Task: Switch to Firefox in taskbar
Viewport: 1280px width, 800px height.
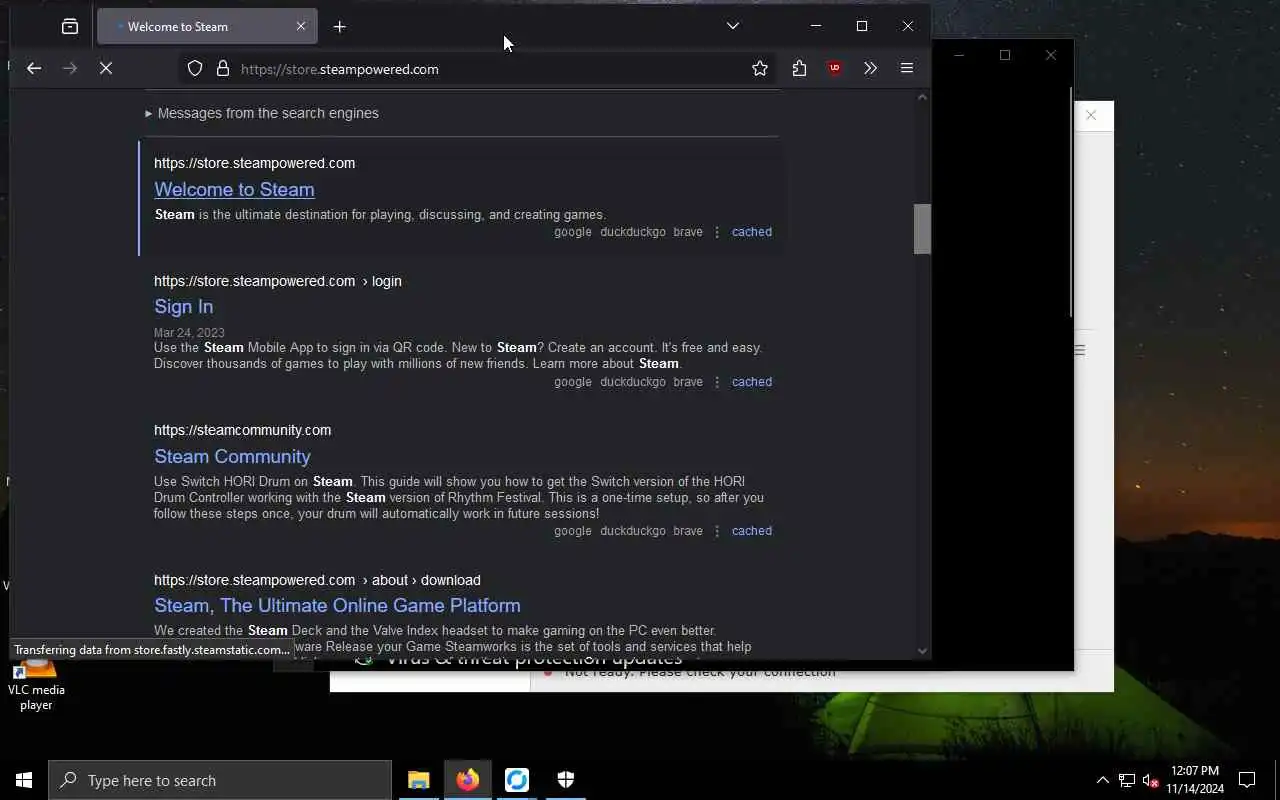Action: coord(468,780)
